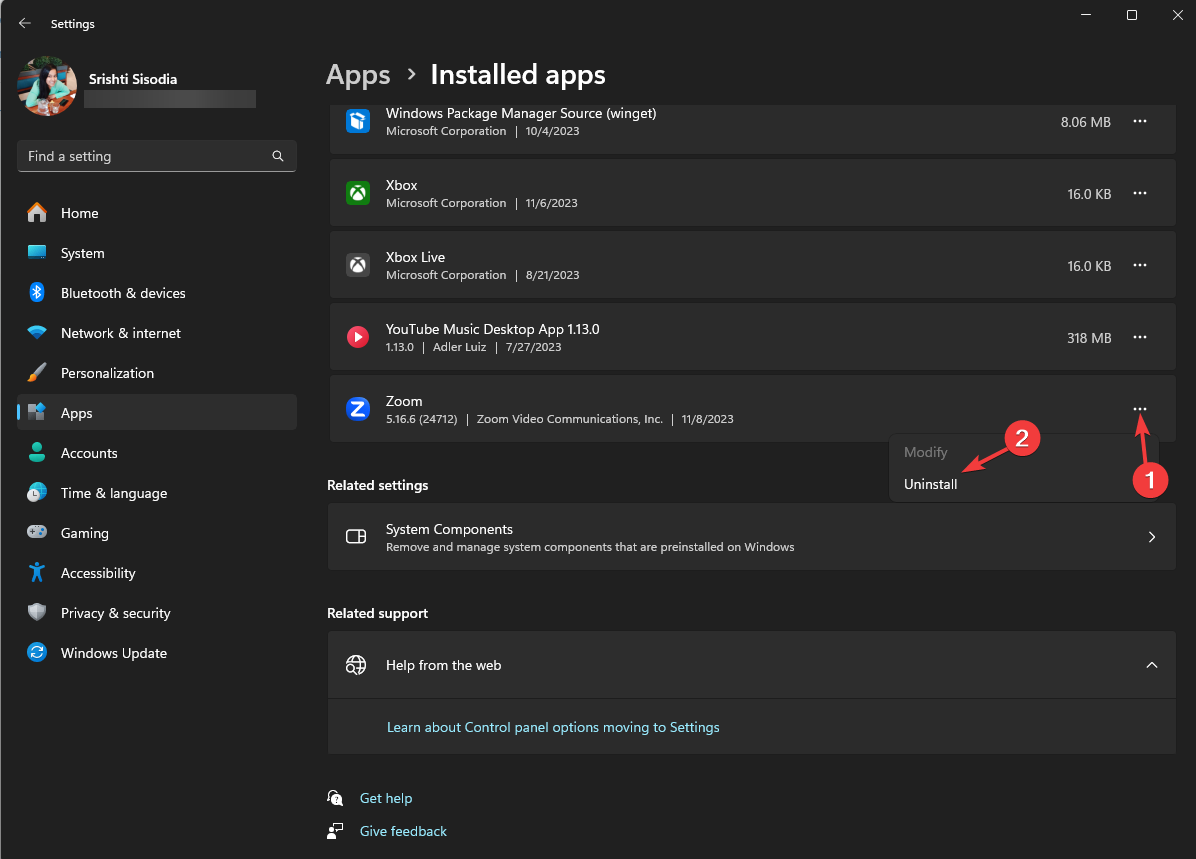
Task: Click the Find a setting search box
Action: click(x=145, y=156)
